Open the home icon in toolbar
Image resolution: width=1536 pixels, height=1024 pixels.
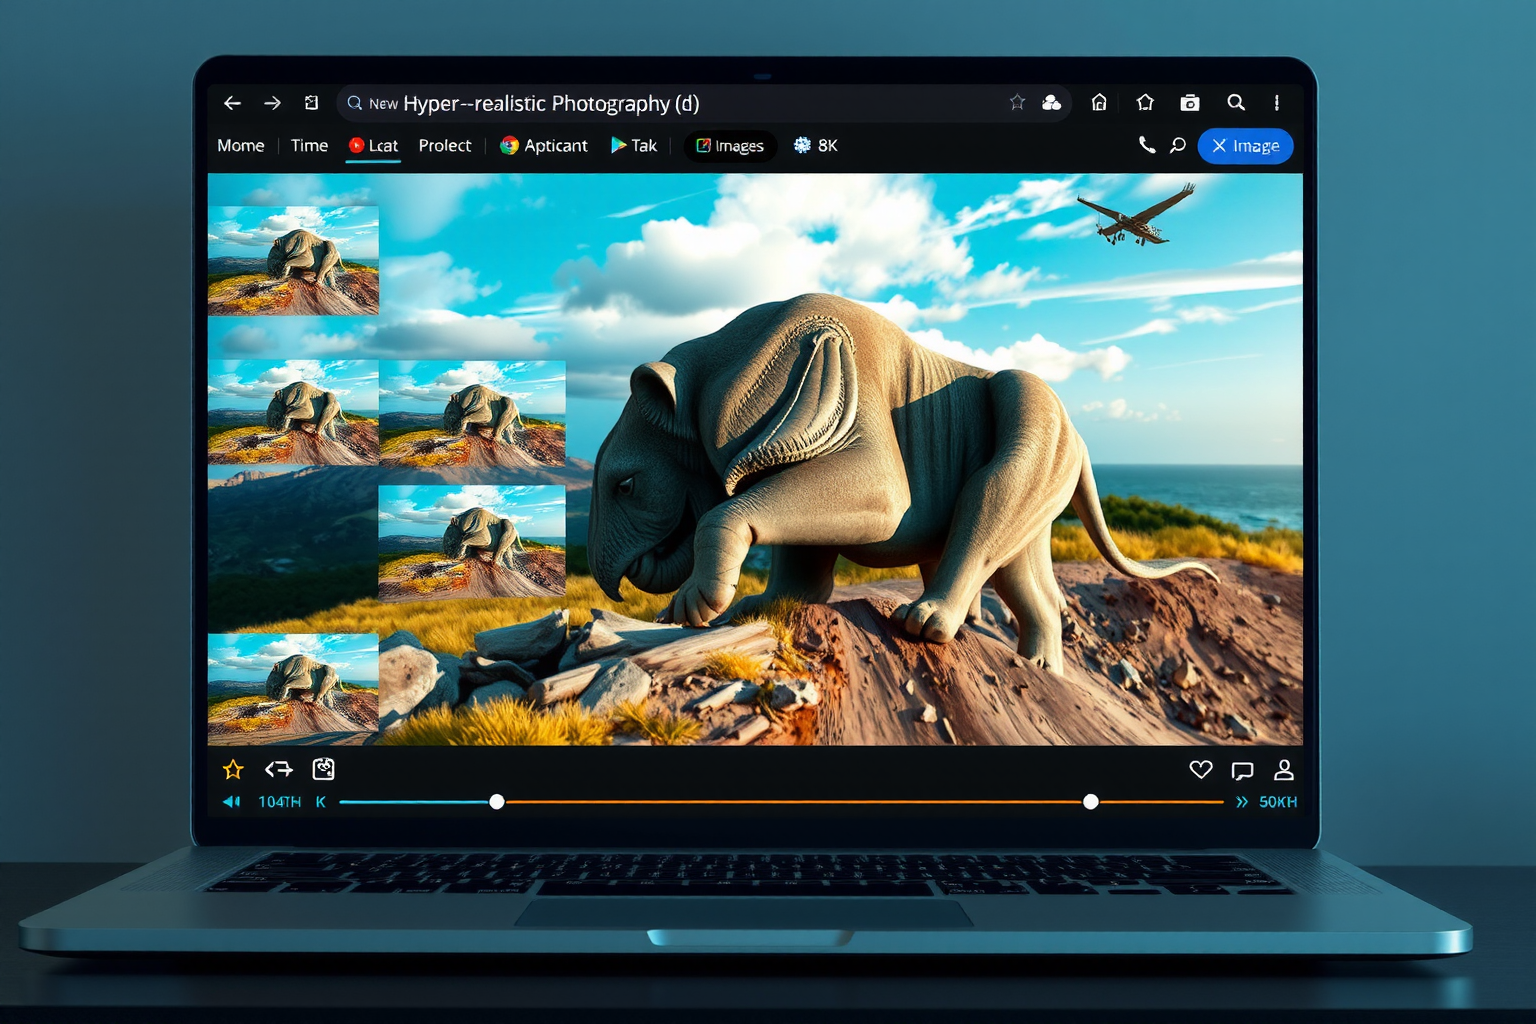pos(1099,102)
